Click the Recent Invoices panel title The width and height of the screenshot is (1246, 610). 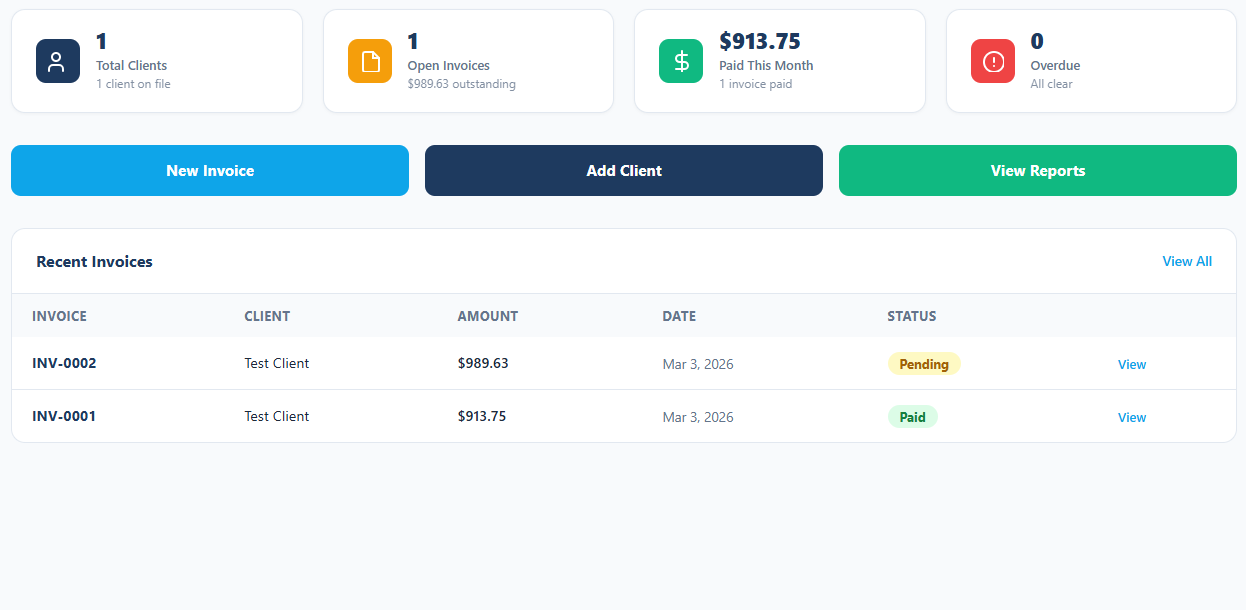click(x=93, y=261)
